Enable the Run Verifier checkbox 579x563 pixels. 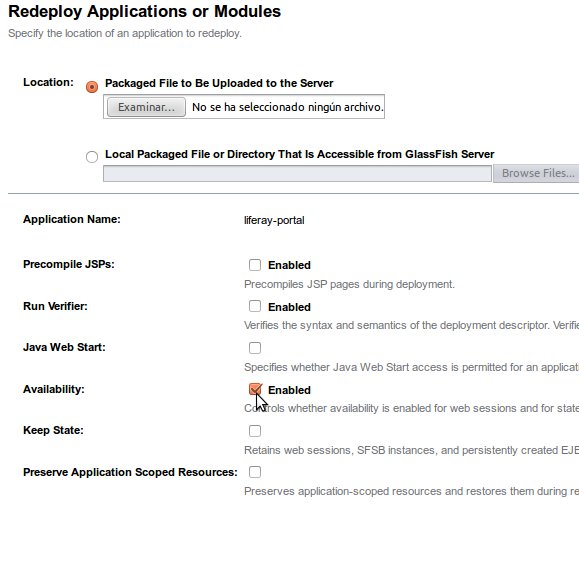tap(255, 306)
